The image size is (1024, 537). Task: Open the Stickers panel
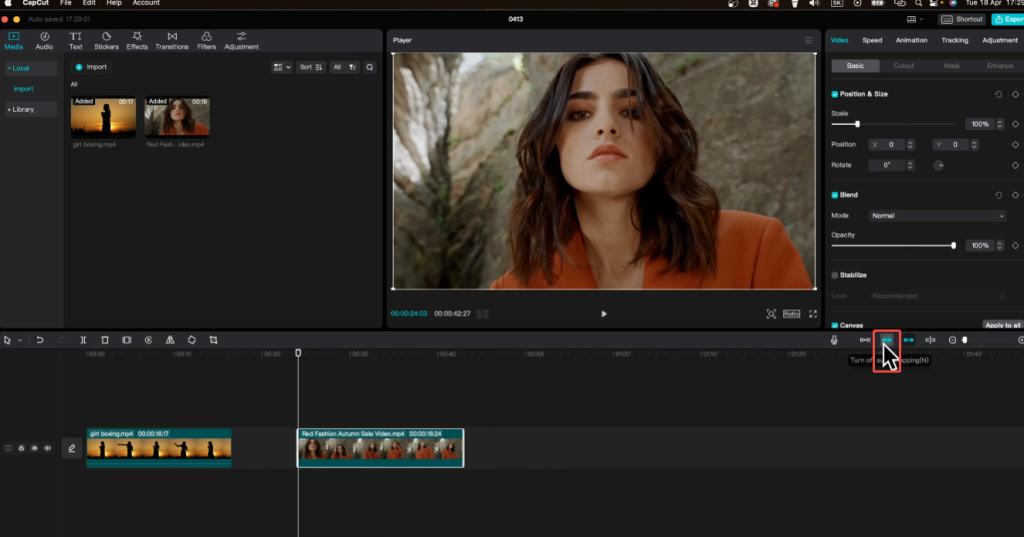click(x=106, y=41)
